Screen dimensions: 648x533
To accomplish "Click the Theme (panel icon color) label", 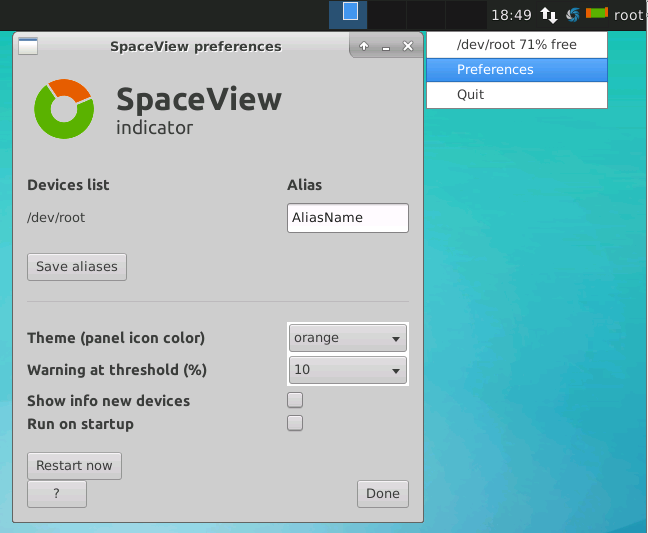I will click(116, 338).
